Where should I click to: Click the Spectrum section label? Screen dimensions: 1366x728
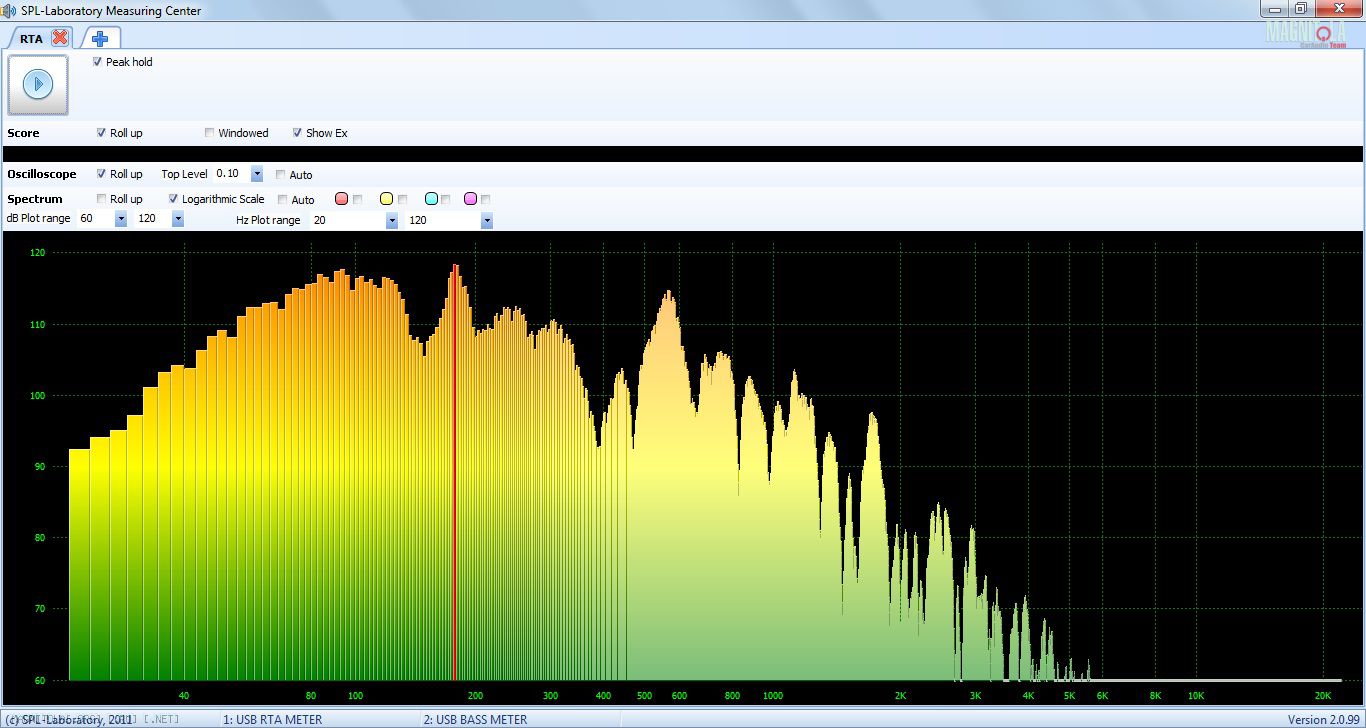(x=35, y=199)
